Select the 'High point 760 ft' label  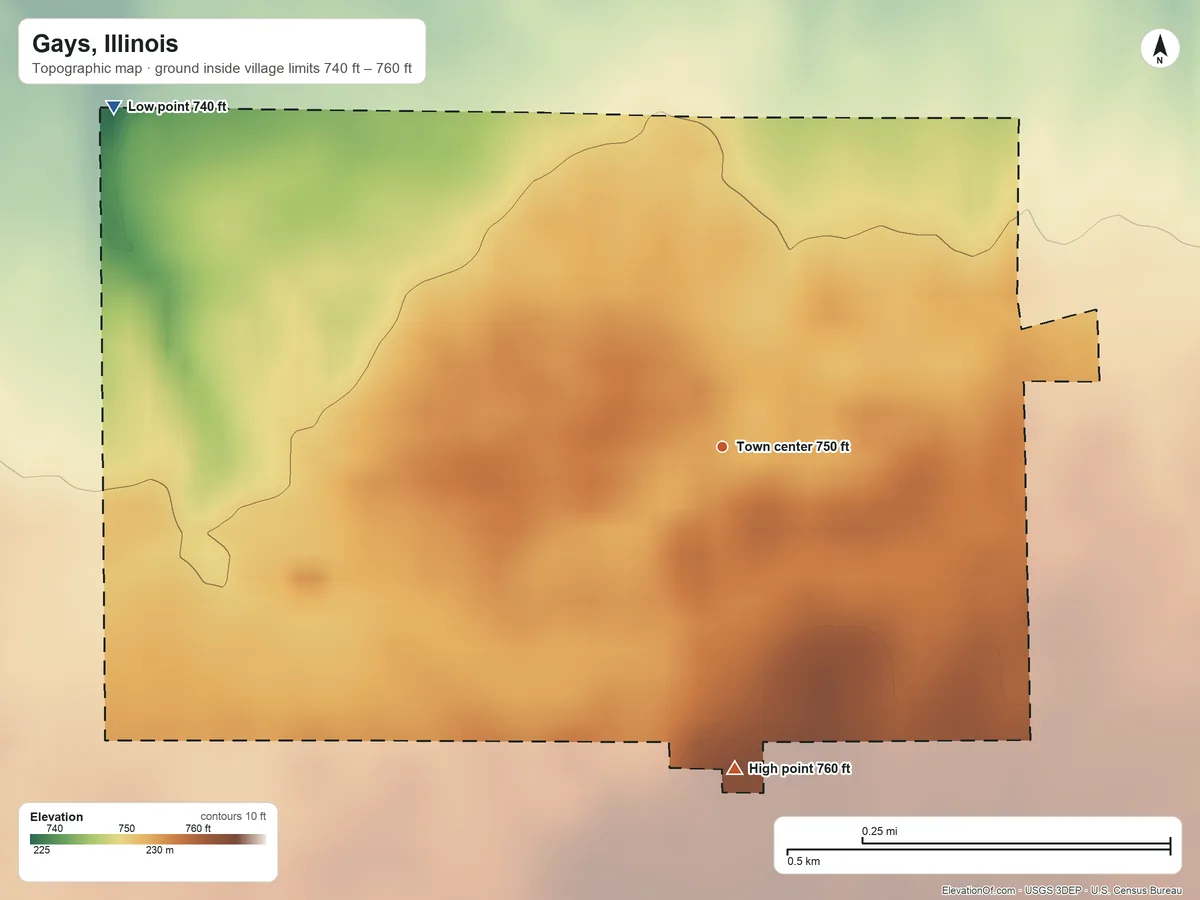click(799, 769)
